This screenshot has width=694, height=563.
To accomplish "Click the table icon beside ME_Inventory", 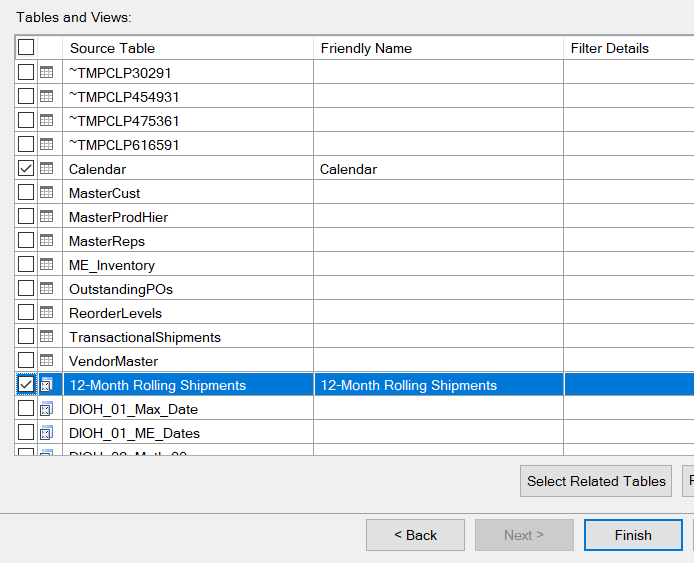I will tap(46, 265).
